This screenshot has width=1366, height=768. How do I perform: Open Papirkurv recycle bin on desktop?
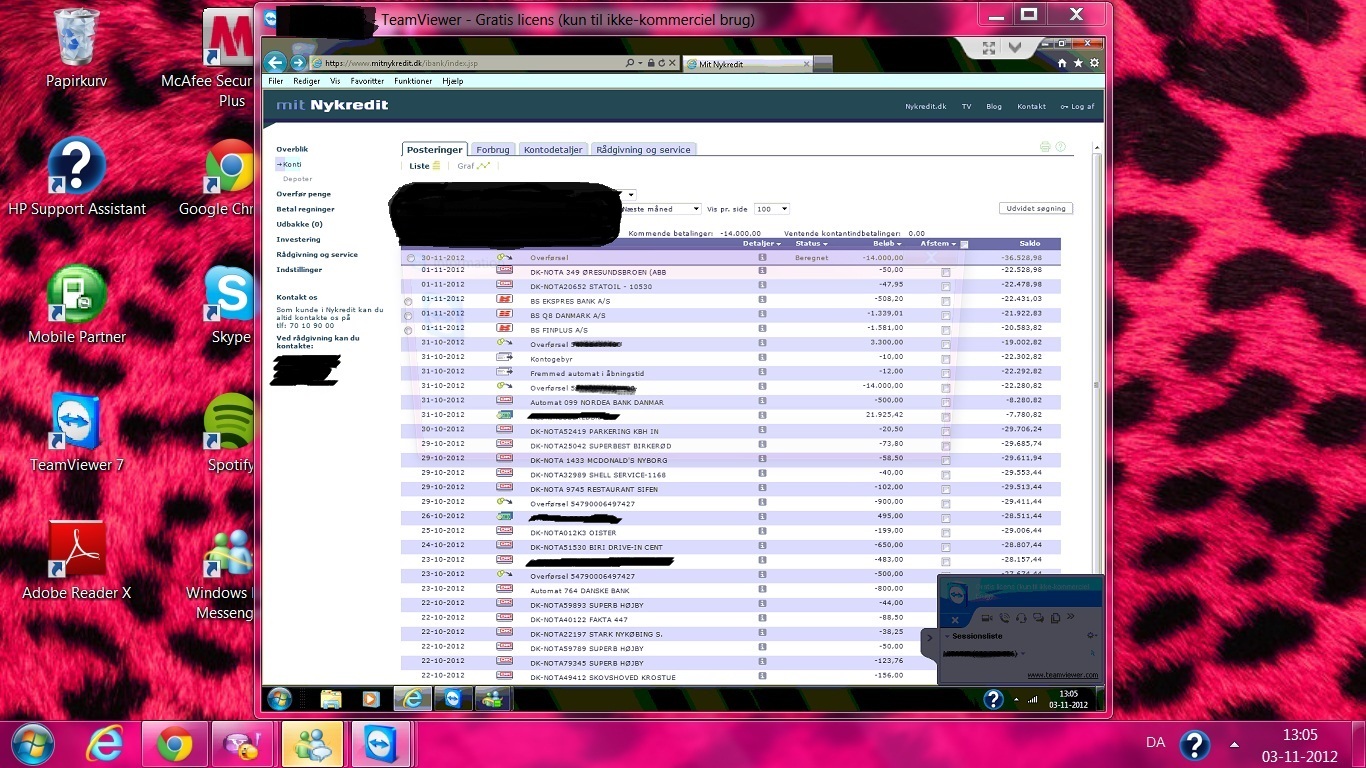click(76, 47)
